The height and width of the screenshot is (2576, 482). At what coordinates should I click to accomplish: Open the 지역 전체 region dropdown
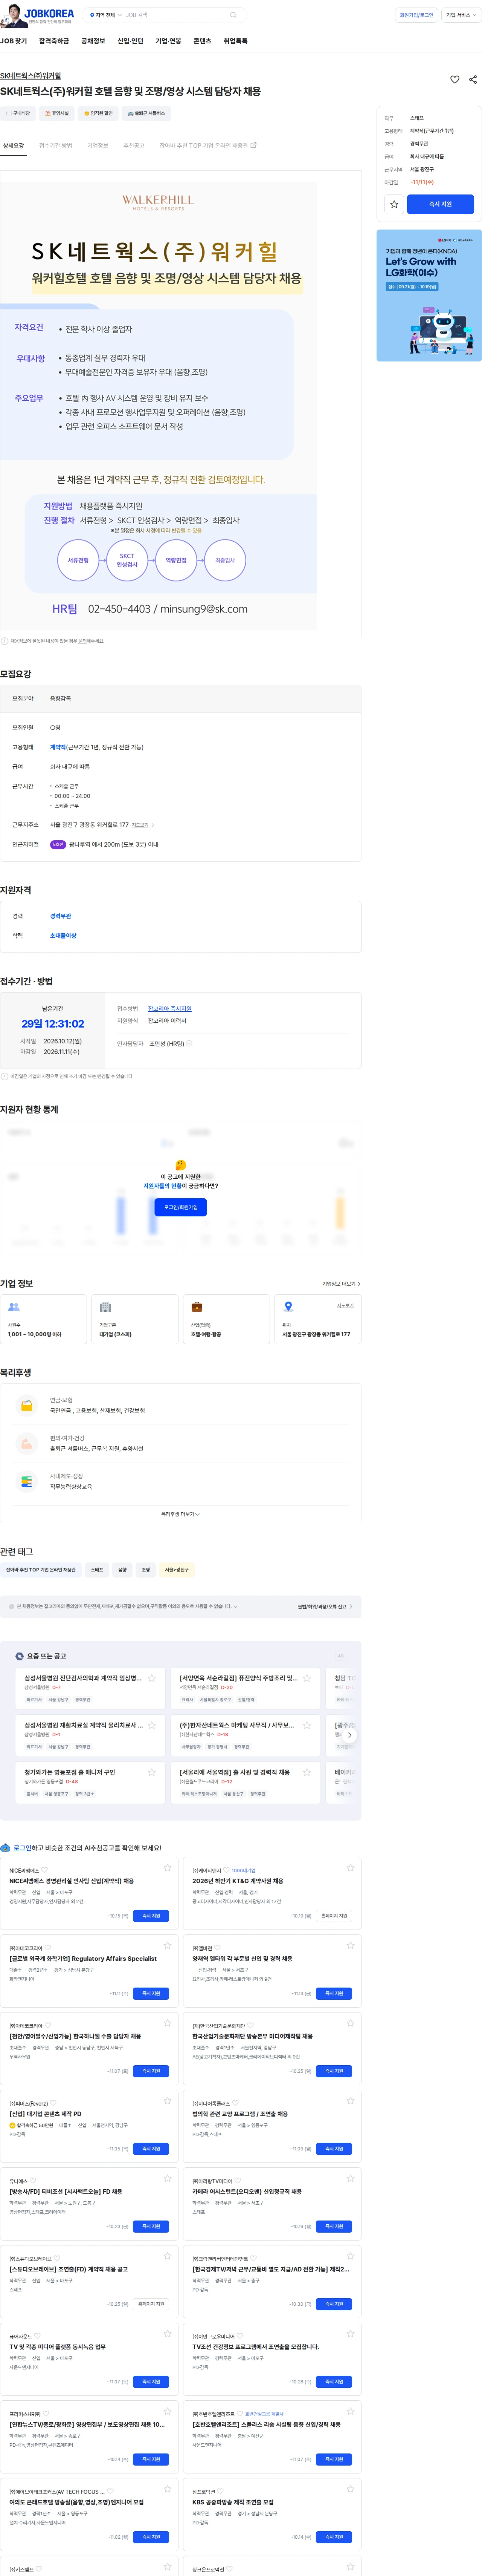pos(105,15)
